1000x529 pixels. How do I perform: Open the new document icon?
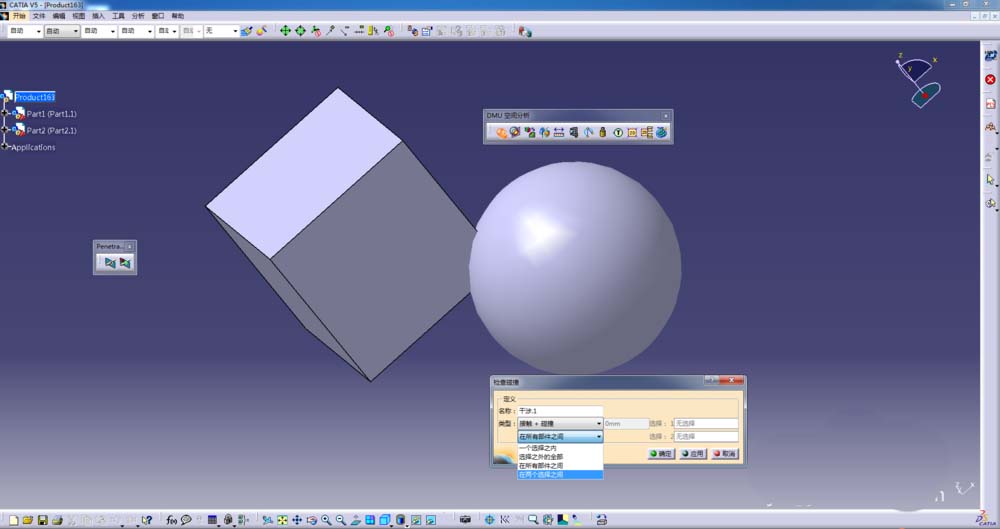coord(13,520)
